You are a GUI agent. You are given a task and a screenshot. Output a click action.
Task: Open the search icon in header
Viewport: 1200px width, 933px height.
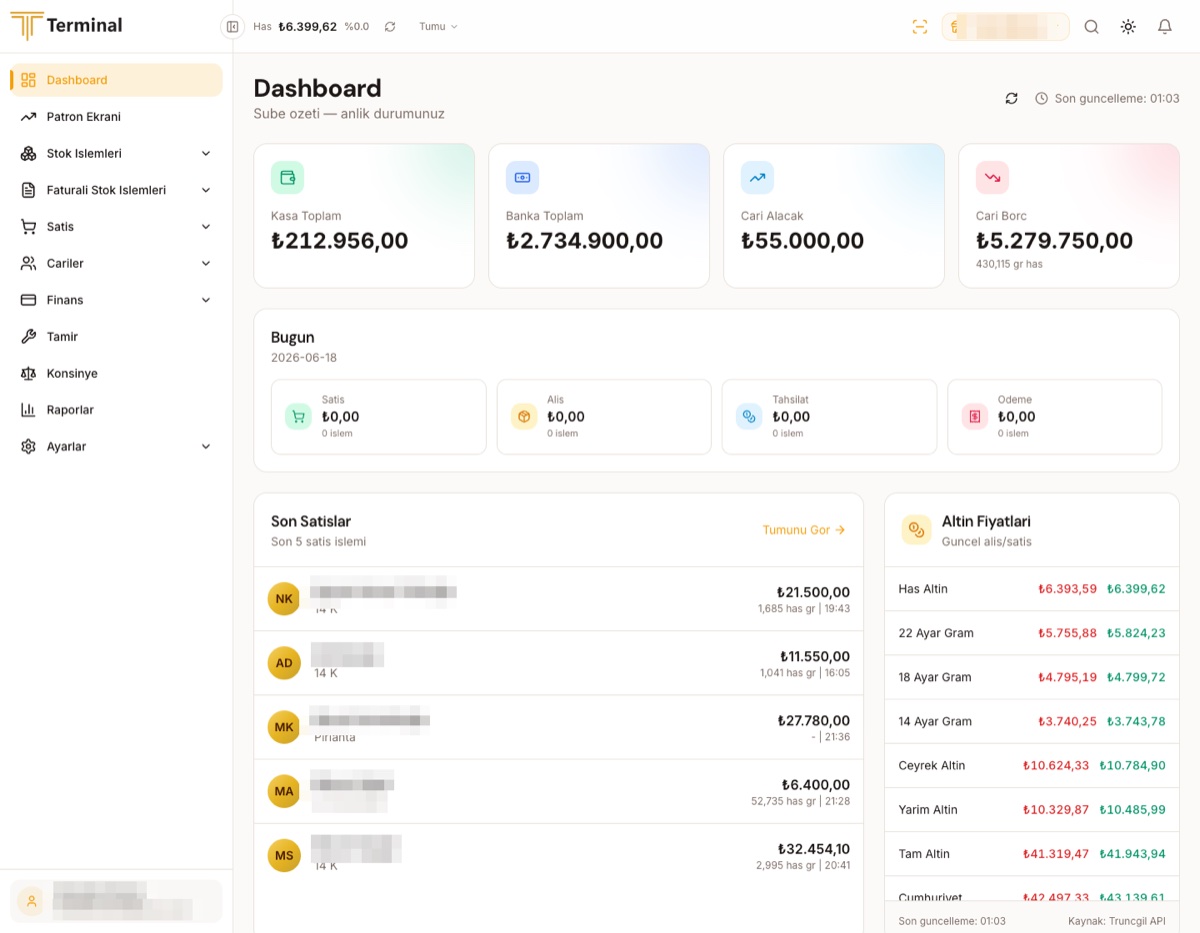1092,27
